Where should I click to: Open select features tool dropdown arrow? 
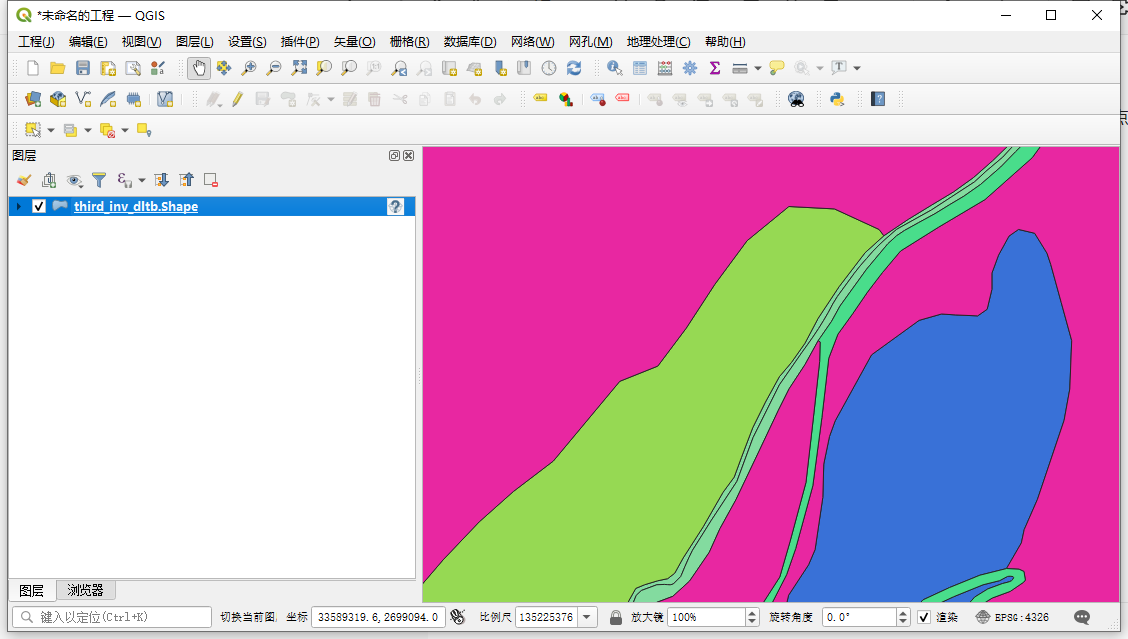pyautogui.click(x=51, y=130)
